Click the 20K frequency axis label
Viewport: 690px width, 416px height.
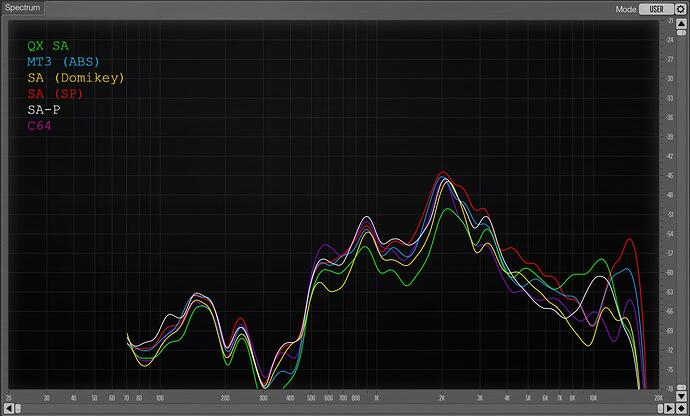[x=657, y=397]
